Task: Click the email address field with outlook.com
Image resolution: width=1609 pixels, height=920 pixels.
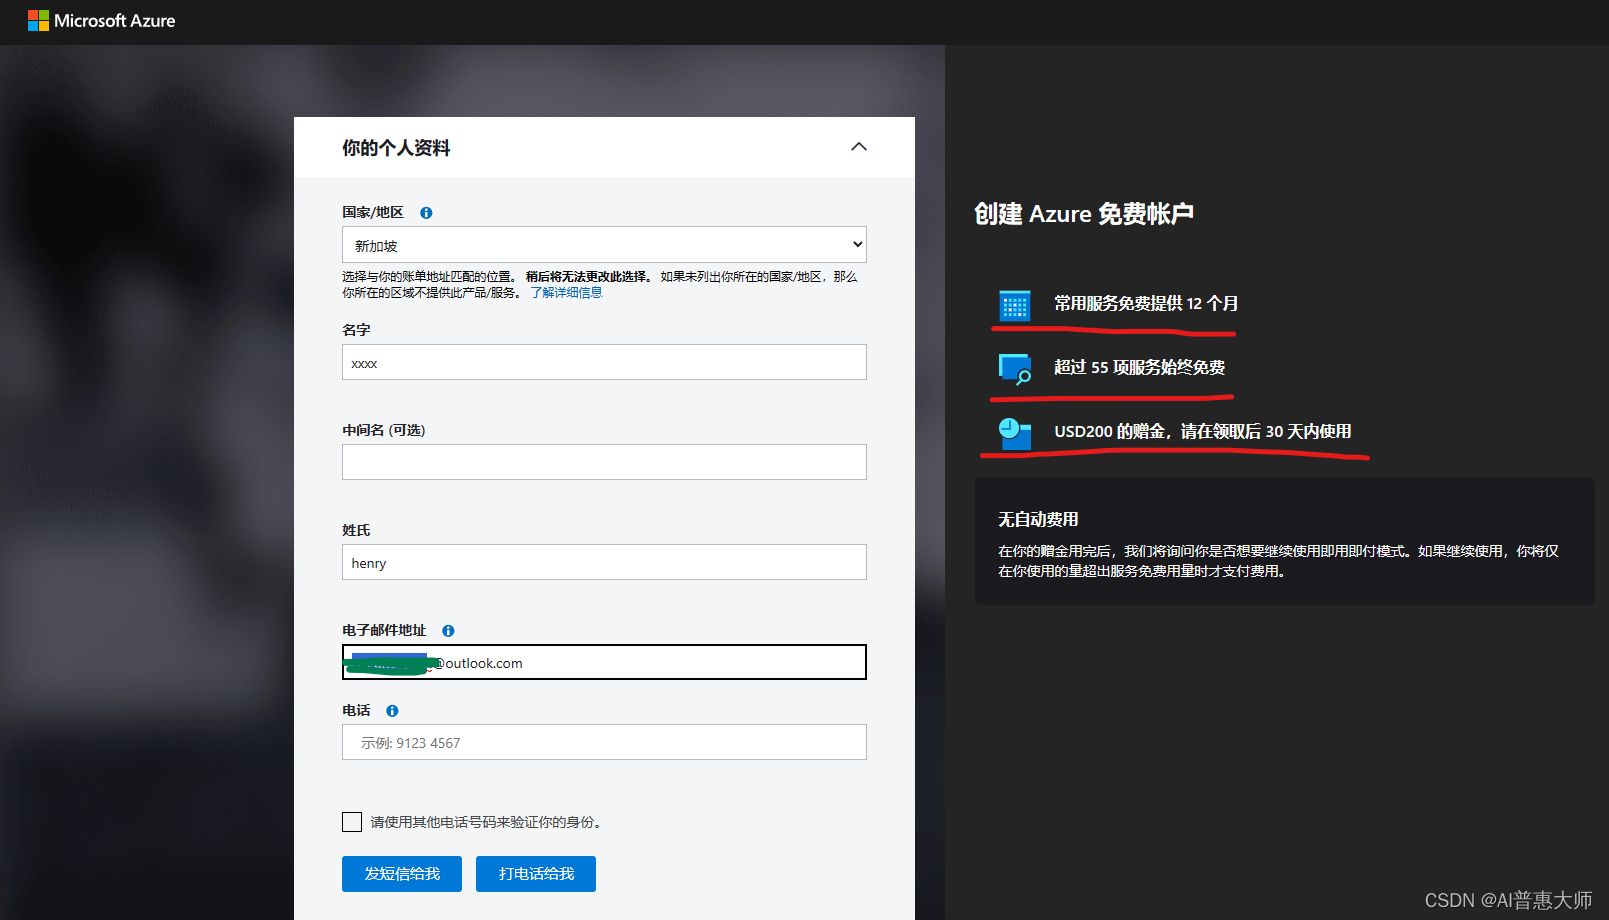Action: (650, 663)
